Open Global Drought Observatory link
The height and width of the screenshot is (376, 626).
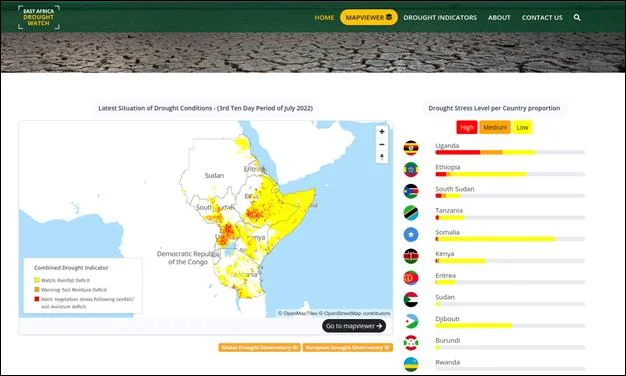click(260, 348)
